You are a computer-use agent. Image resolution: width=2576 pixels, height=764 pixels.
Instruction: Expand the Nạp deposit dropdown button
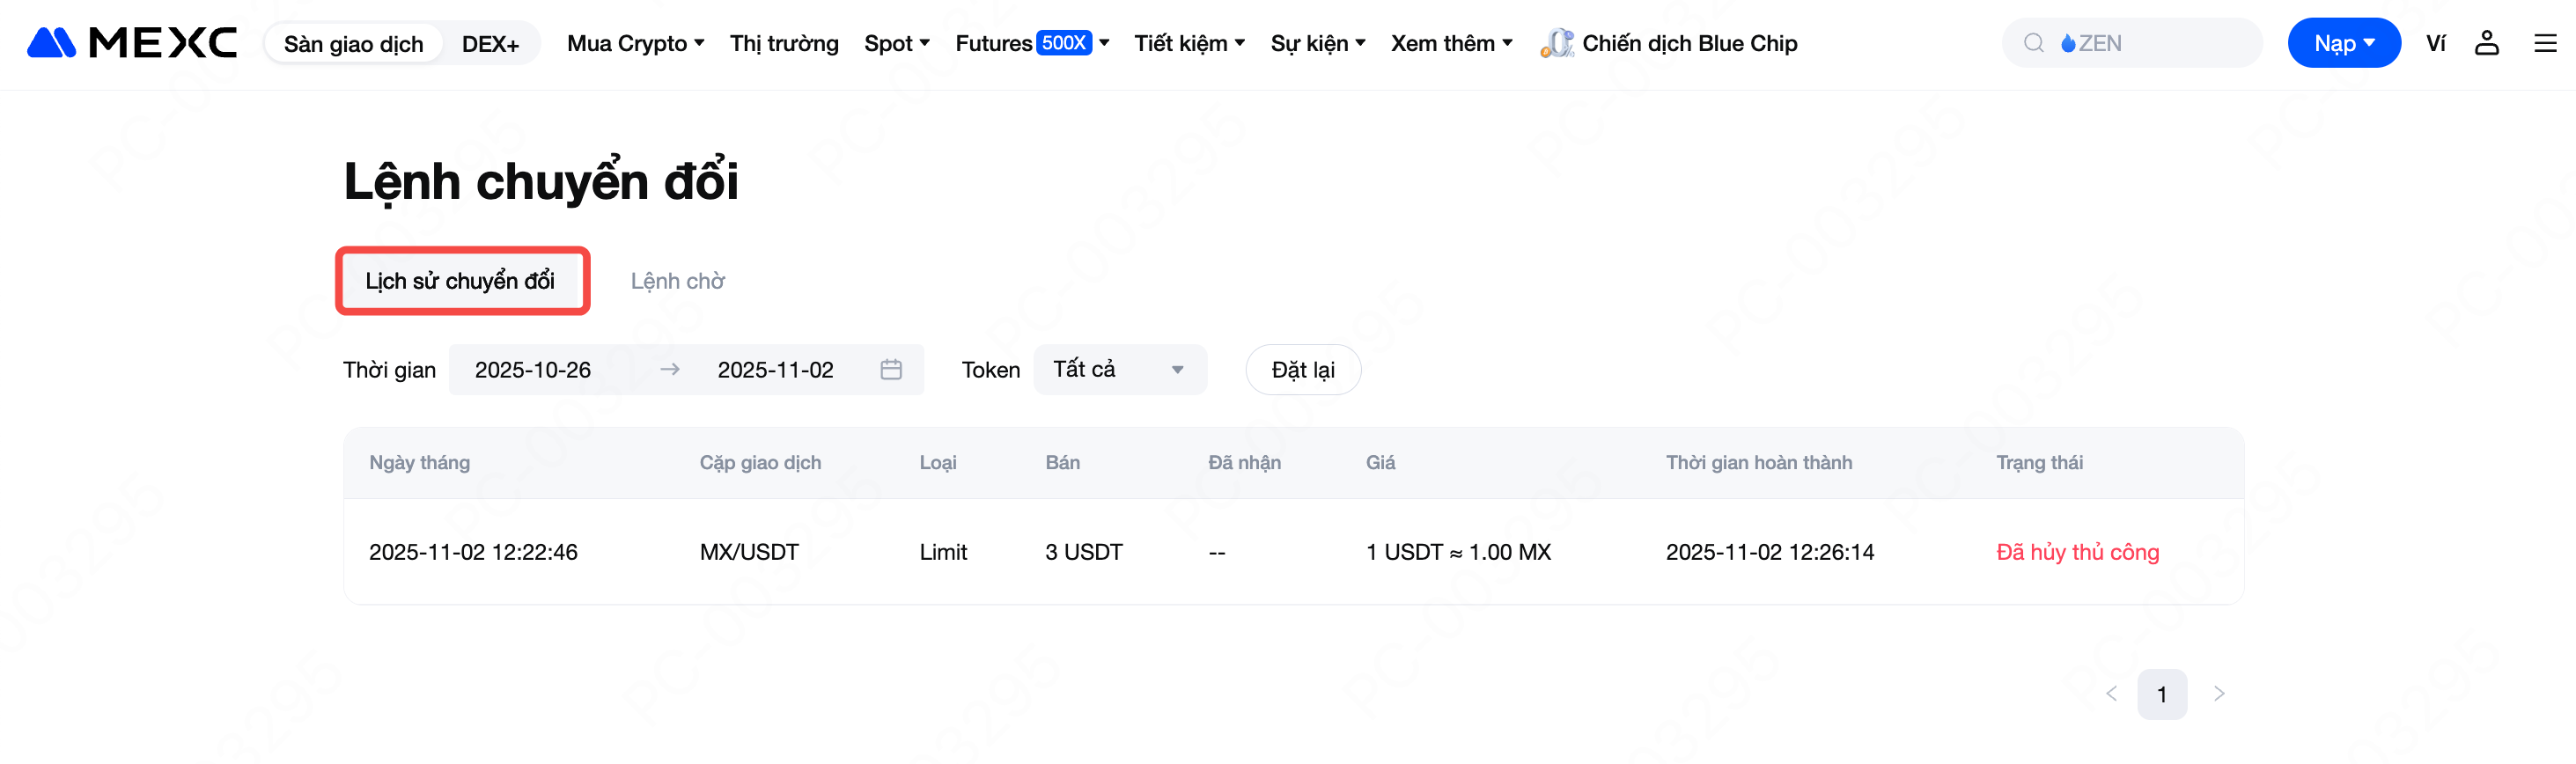pyautogui.click(x=2343, y=43)
